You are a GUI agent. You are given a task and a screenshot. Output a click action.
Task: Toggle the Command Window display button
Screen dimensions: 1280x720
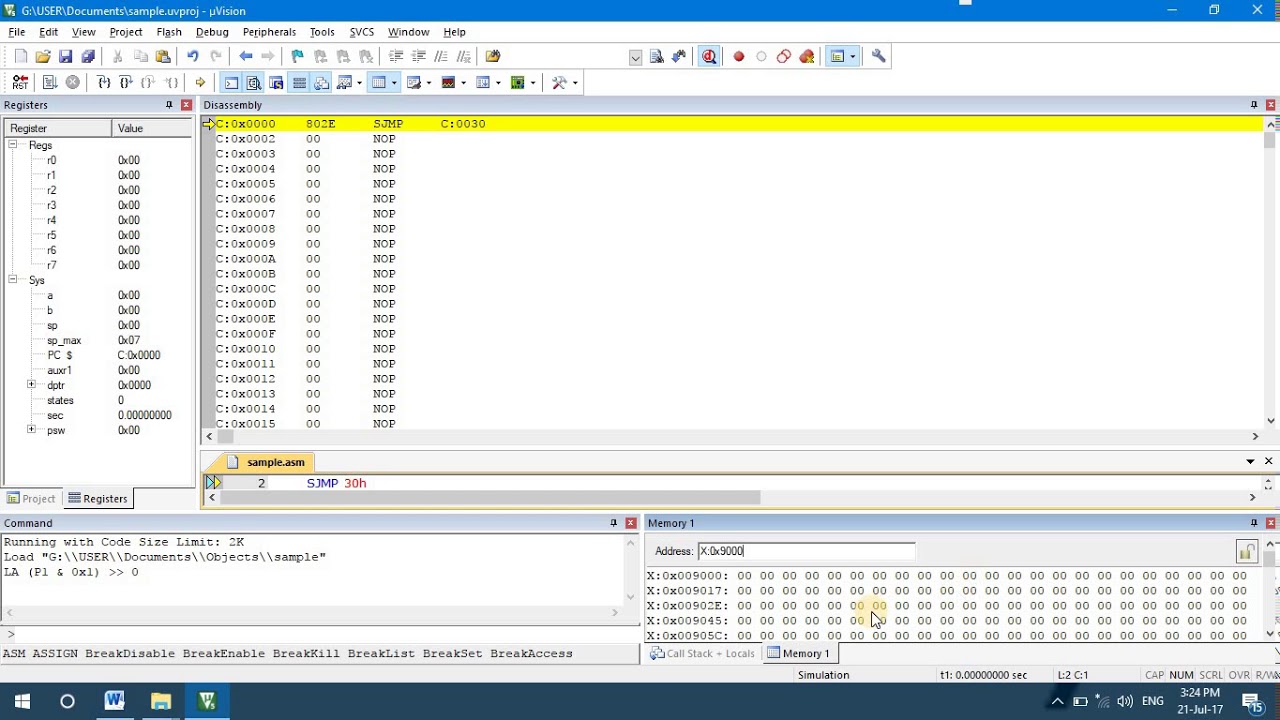click(231, 83)
